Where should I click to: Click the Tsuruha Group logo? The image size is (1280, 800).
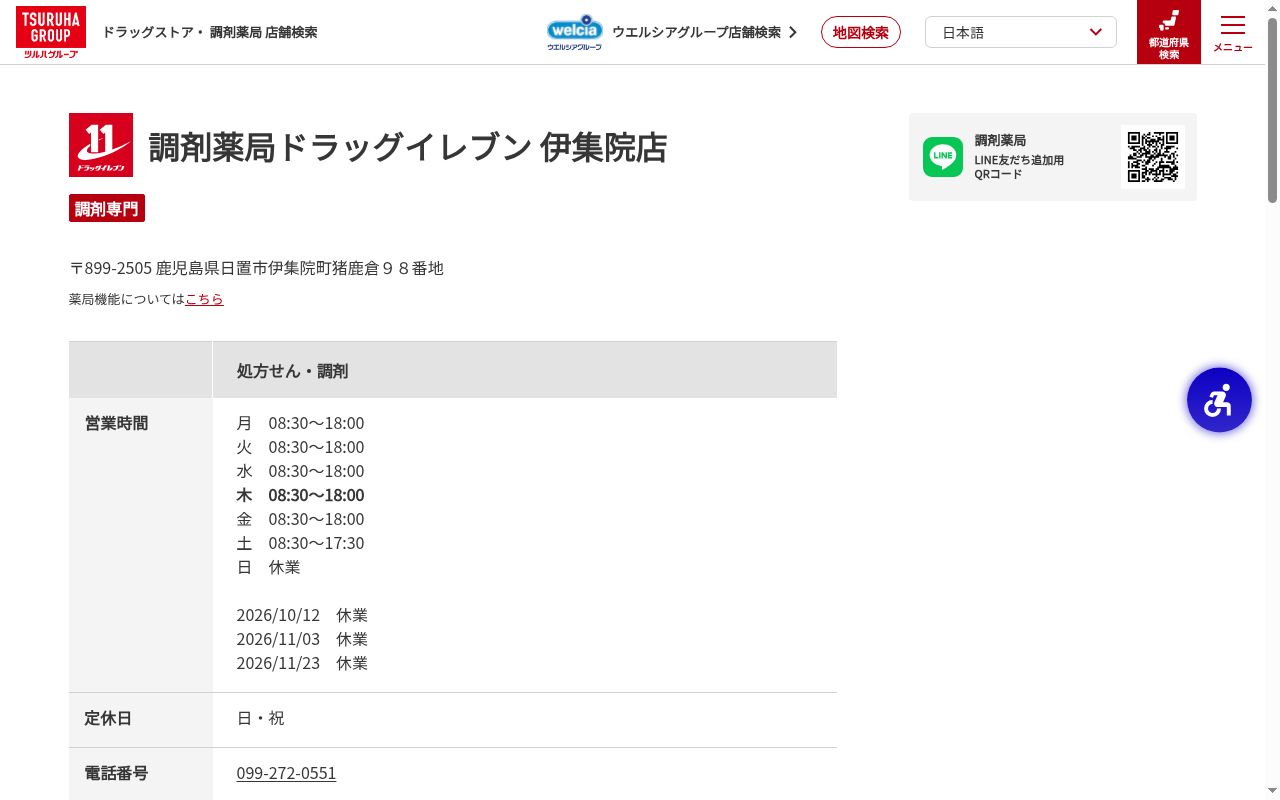coord(51,32)
